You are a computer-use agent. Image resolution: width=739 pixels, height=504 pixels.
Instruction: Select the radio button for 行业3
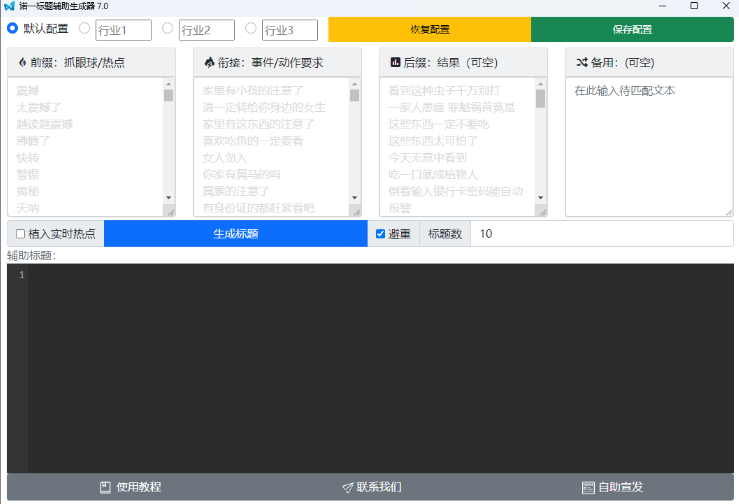(x=250, y=29)
